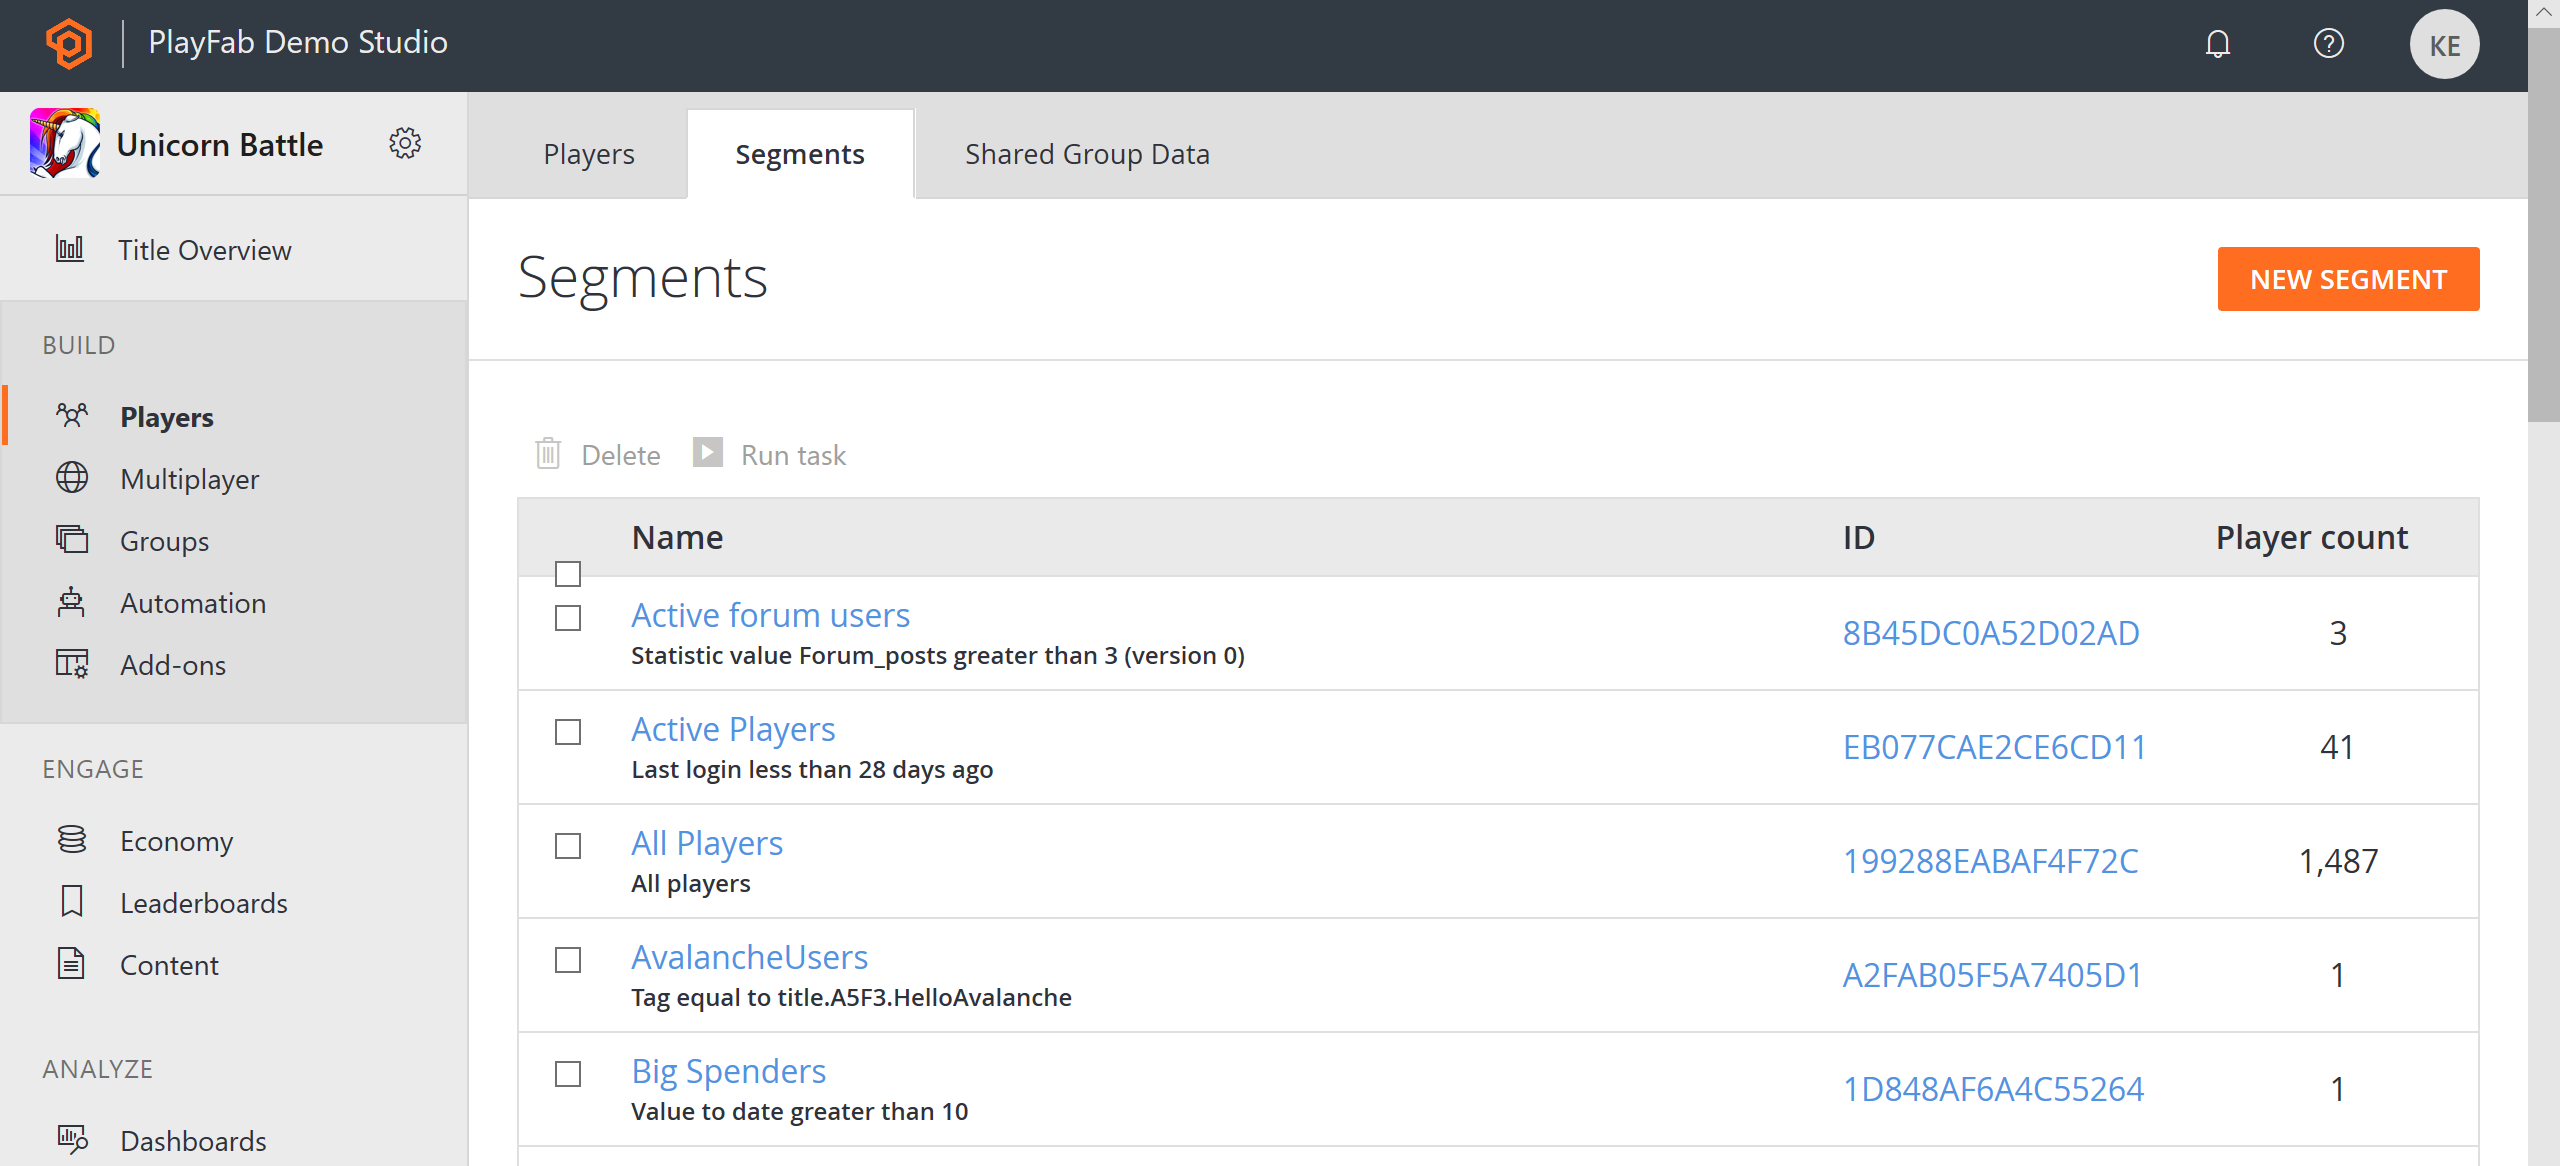Switch to Players tab
Viewport: 2560px width, 1166px height.
[x=589, y=154]
